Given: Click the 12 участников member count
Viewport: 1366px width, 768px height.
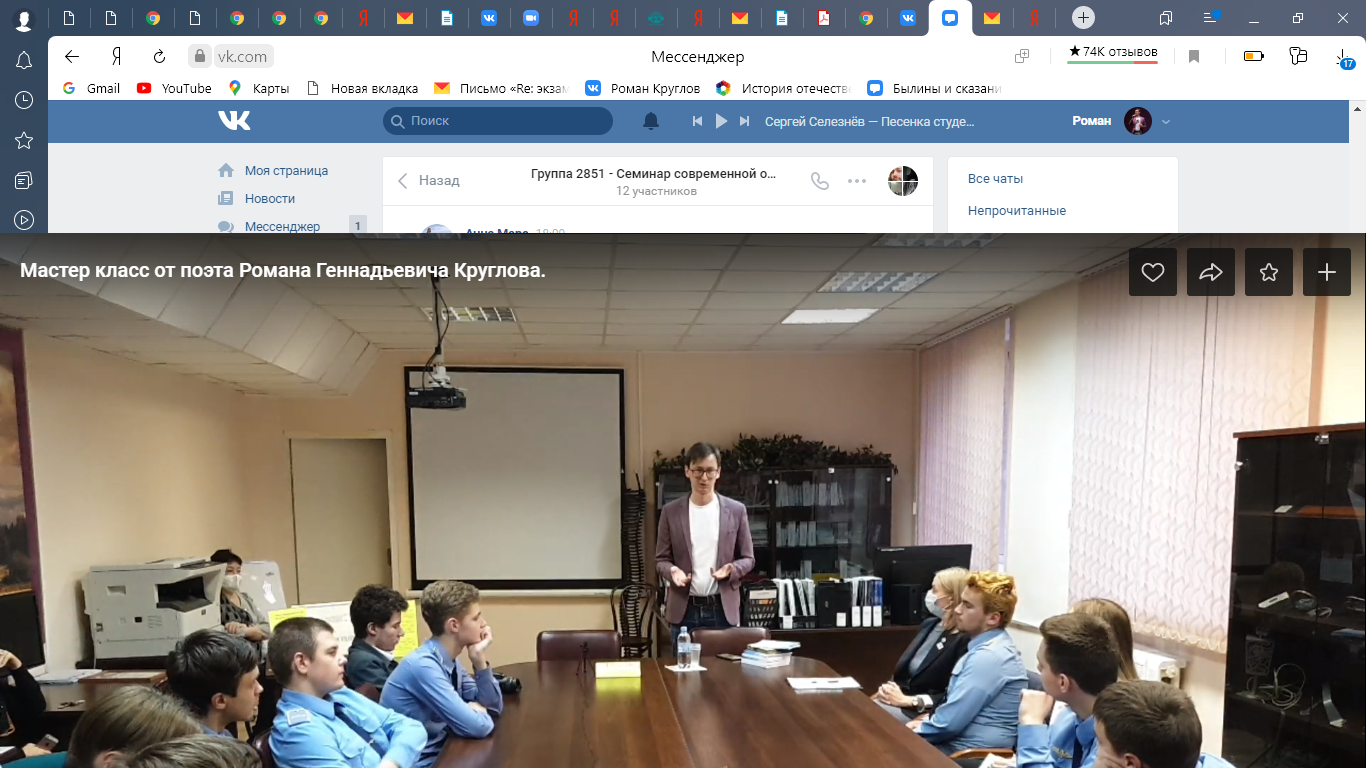Looking at the screenshot, I should click(656, 191).
